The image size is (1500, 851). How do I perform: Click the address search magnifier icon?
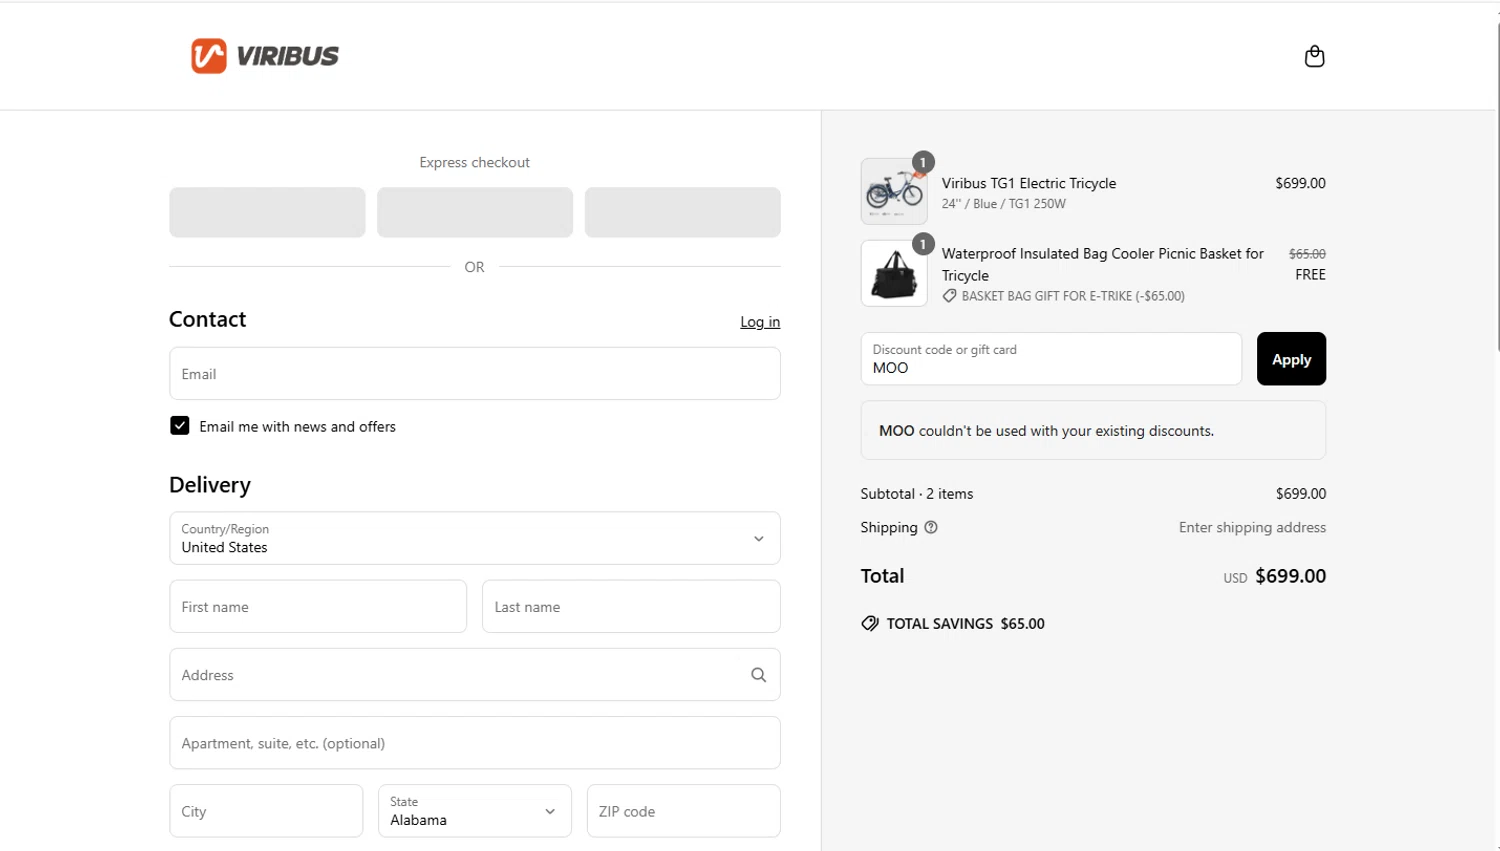pos(758,675)
